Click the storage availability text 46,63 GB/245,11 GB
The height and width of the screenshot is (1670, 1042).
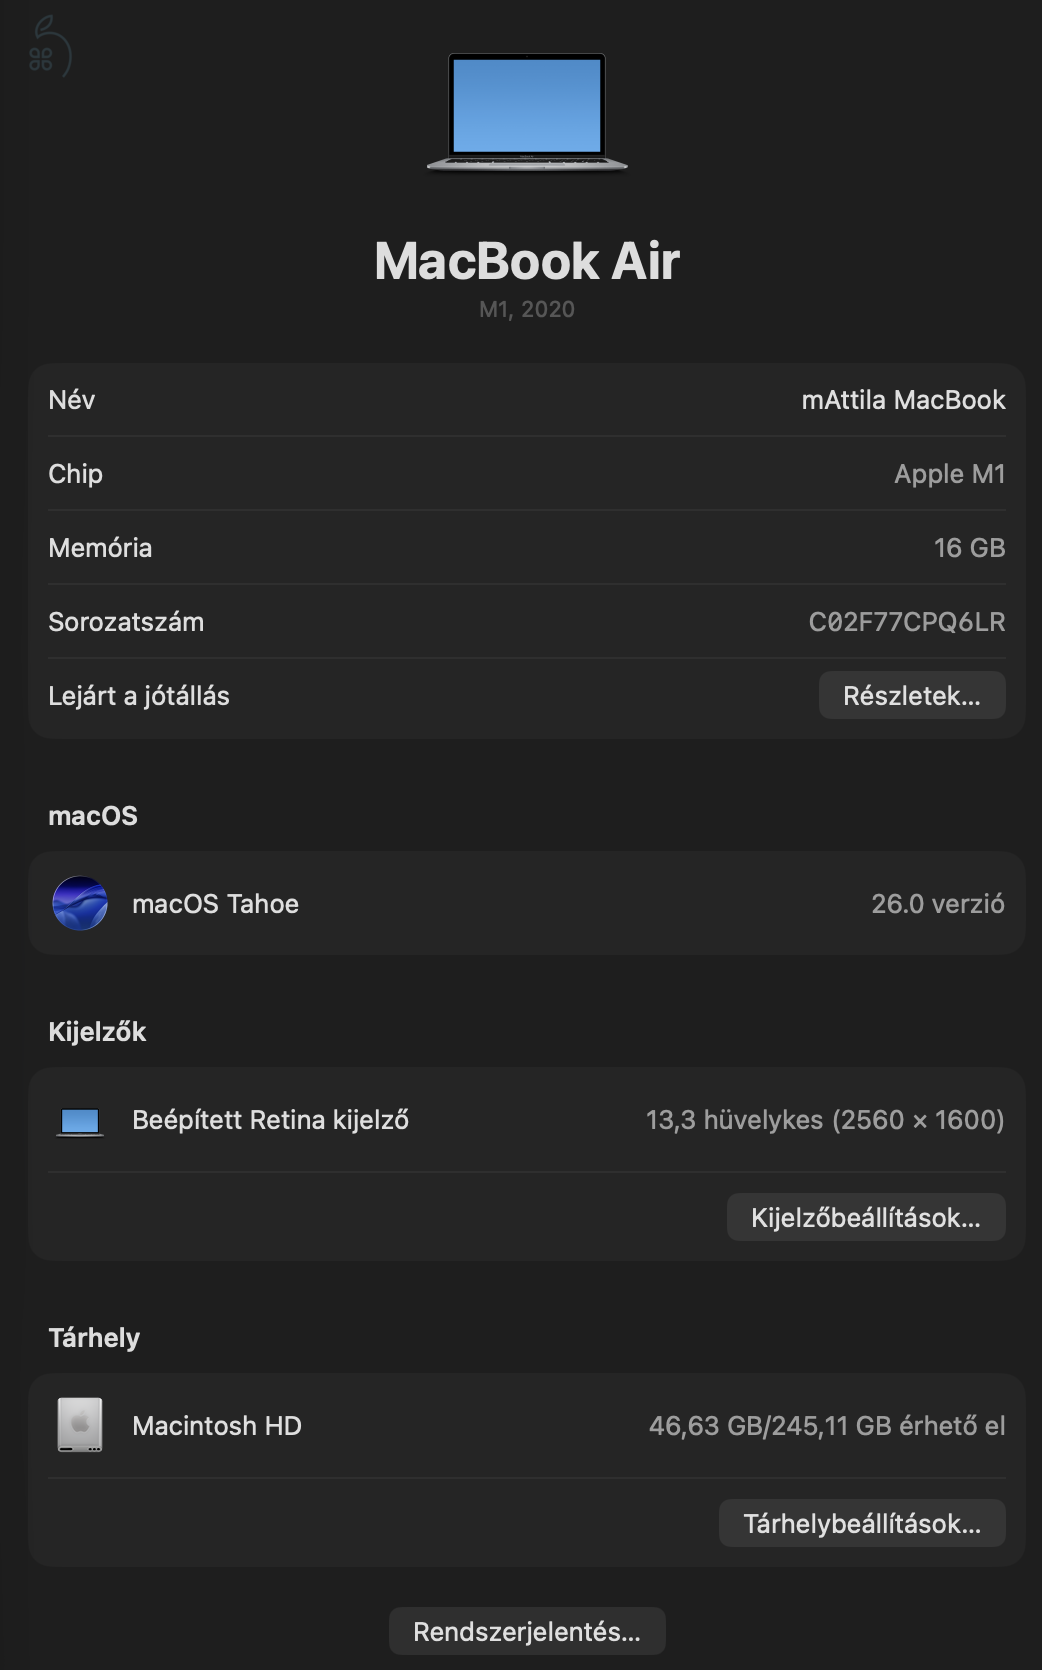(x=824, y=1426)
